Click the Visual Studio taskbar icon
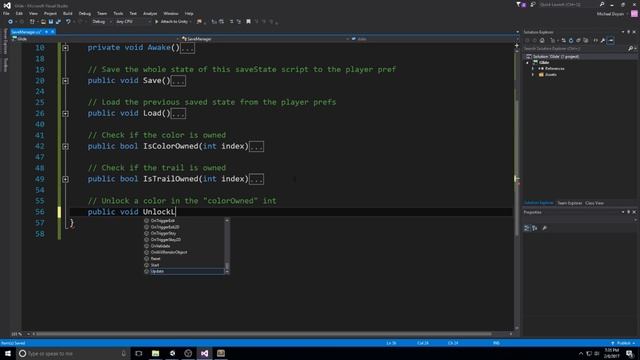This screenshot has height=360, width=640. click(x=204, y=353)
